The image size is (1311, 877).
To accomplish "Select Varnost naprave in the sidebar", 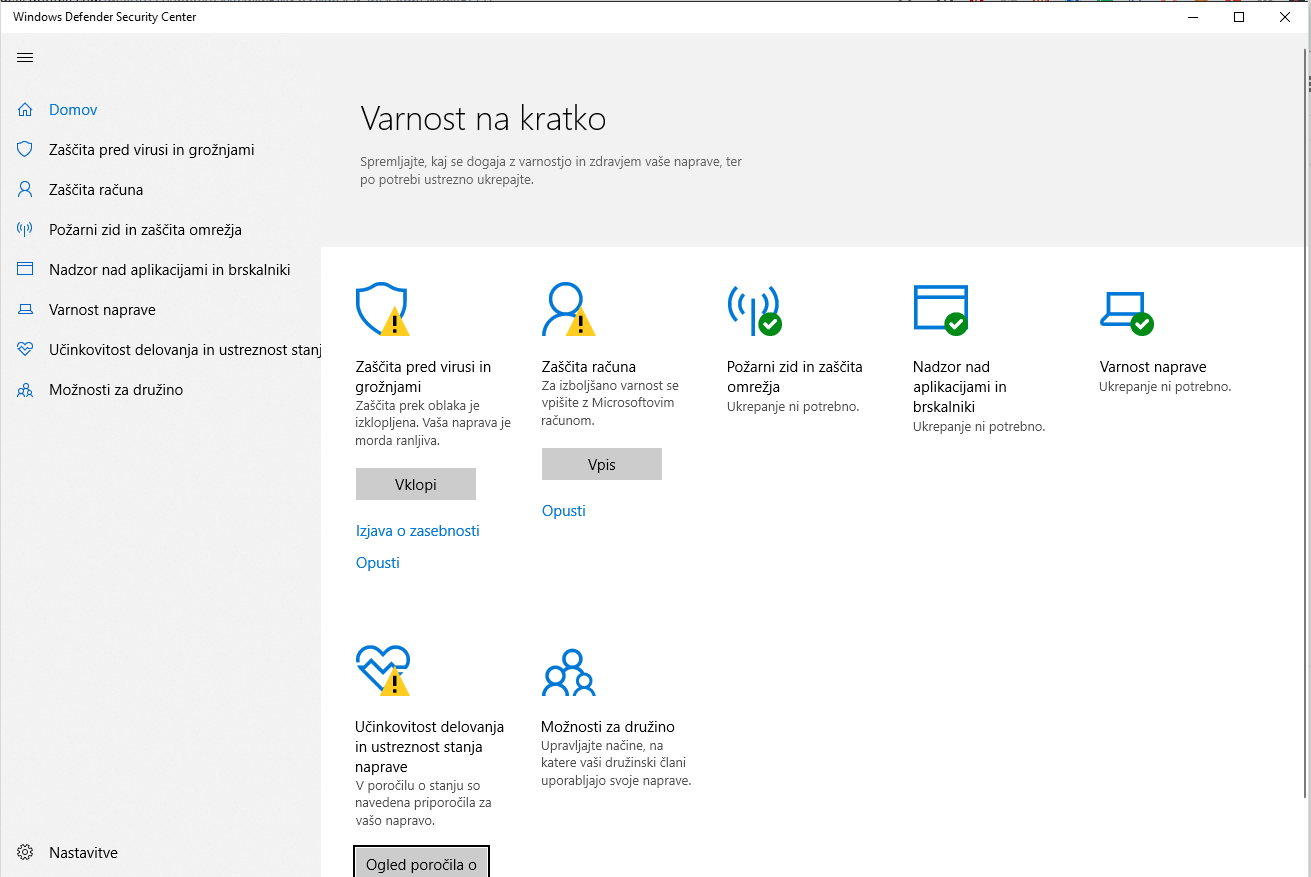I will click(102, 310).
